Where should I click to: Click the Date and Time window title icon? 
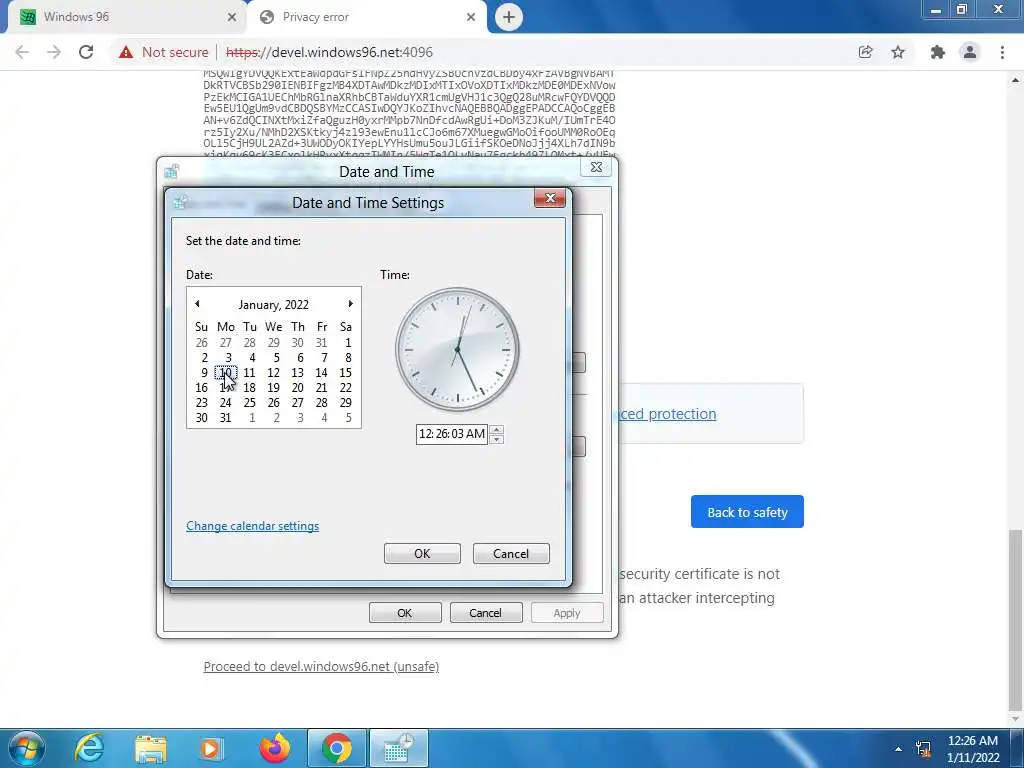171,172
